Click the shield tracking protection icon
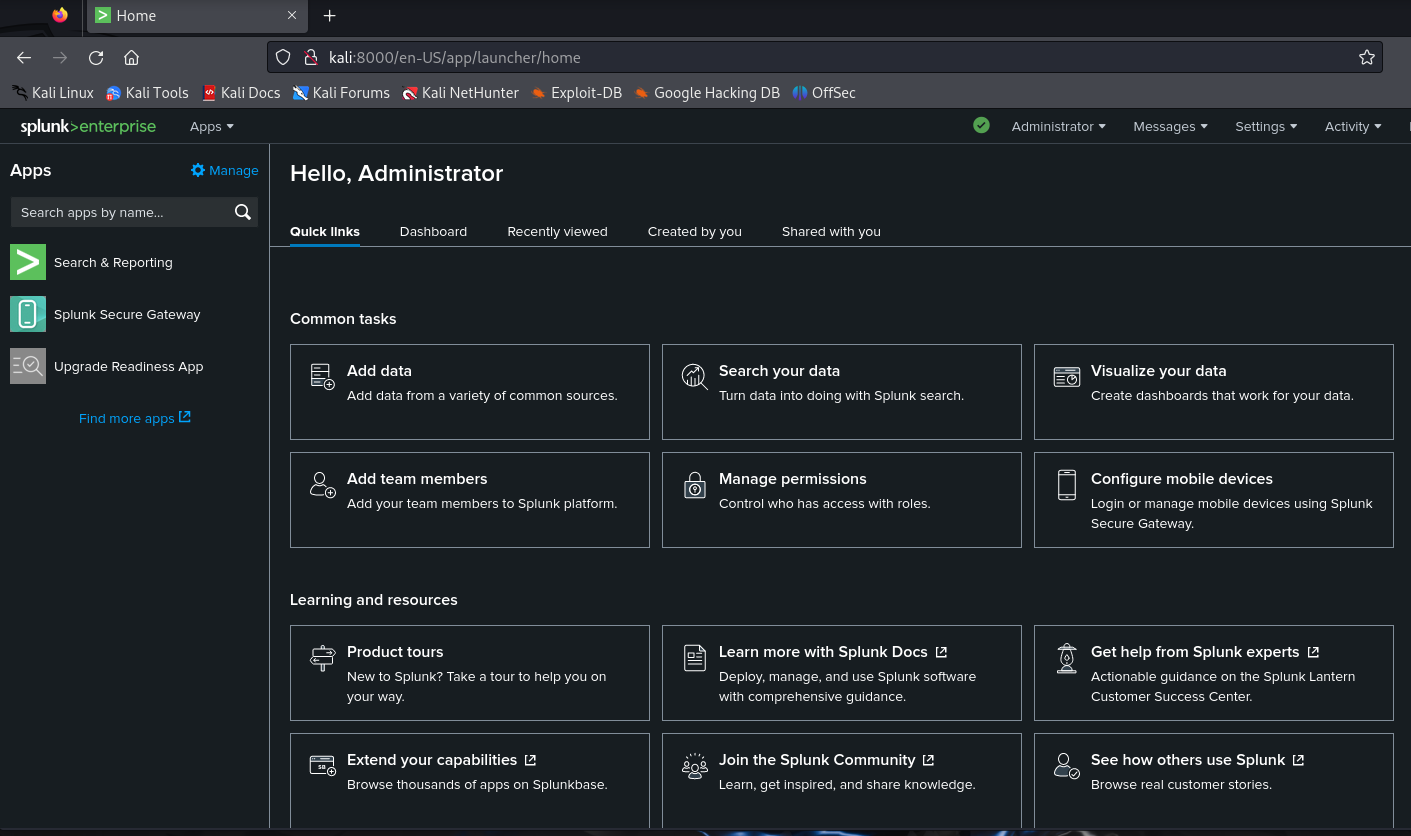The width and height of the screenshot is (1411, 836). pyautogui.click(x=283, y=57)
